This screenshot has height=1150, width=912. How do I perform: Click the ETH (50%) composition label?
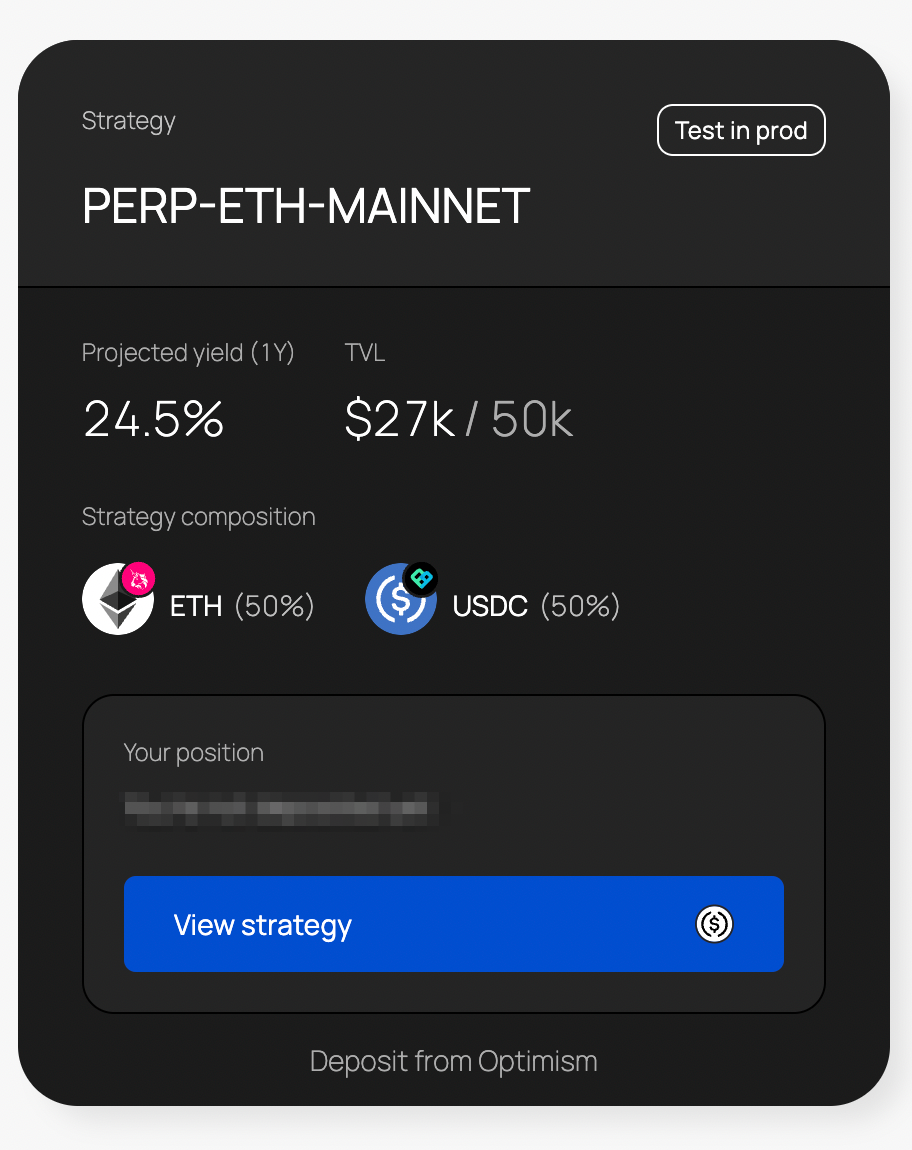tap(242, 606)
